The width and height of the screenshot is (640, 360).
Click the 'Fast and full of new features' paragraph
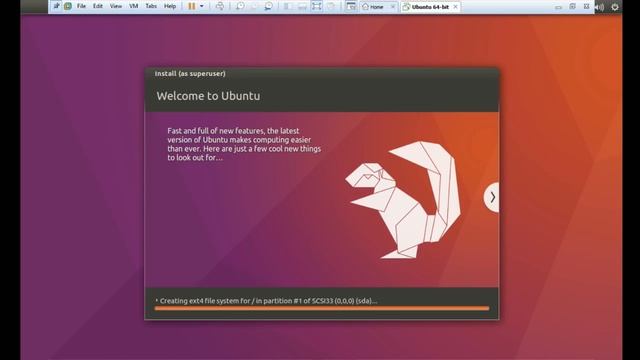coord(244,144)
